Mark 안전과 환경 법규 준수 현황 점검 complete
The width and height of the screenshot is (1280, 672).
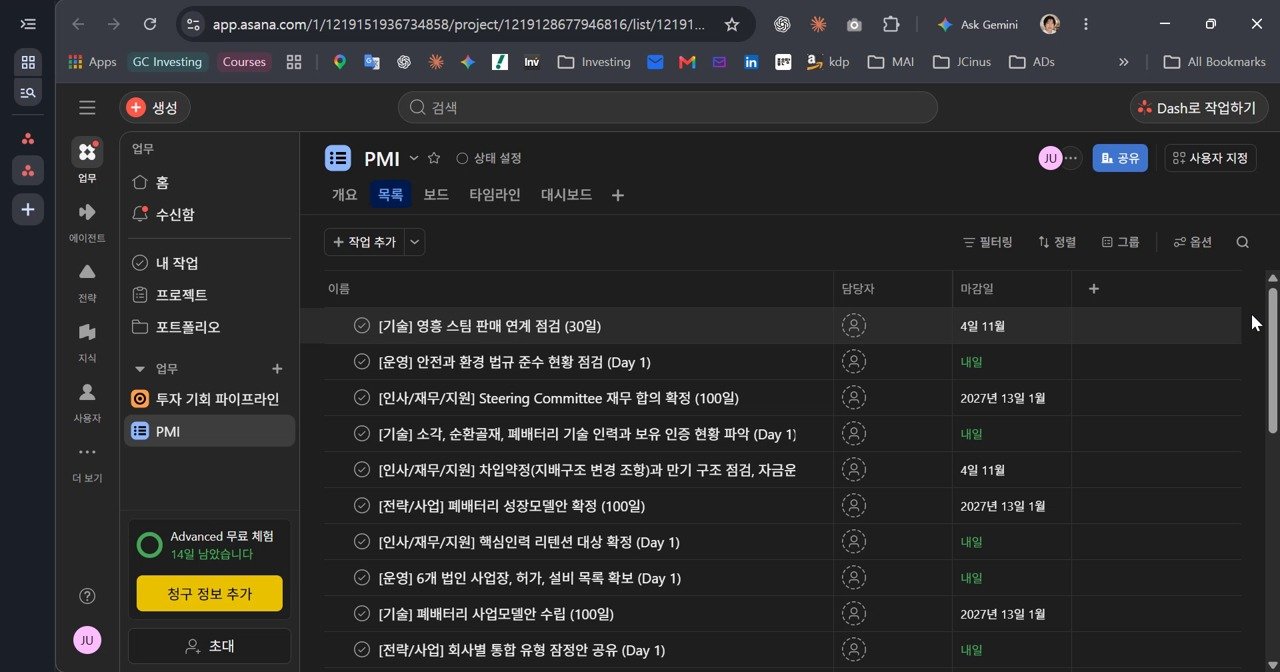click(362, 362)
